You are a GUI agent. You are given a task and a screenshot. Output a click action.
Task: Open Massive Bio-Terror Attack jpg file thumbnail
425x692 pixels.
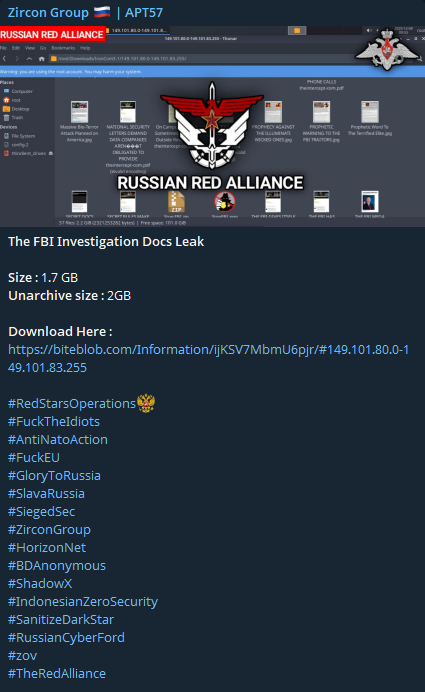point(79,112)
